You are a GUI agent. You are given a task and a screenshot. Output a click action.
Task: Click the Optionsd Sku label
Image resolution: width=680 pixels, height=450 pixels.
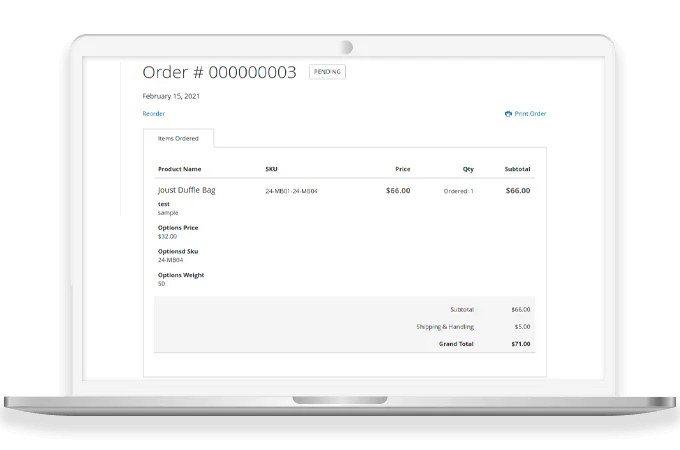(178, 251)
